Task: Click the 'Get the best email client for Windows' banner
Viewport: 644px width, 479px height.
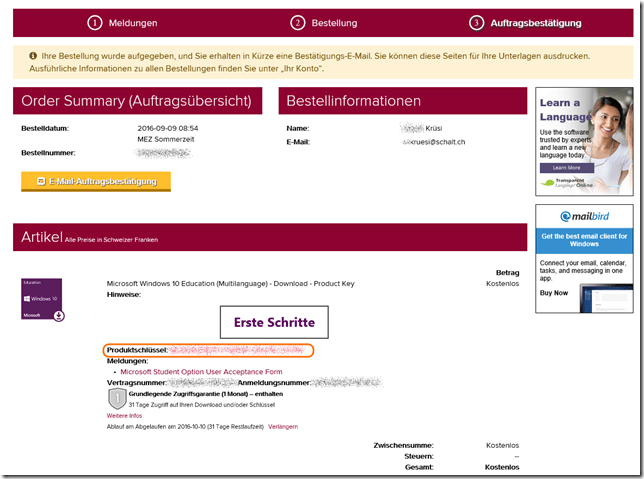Action: (584, 240)
